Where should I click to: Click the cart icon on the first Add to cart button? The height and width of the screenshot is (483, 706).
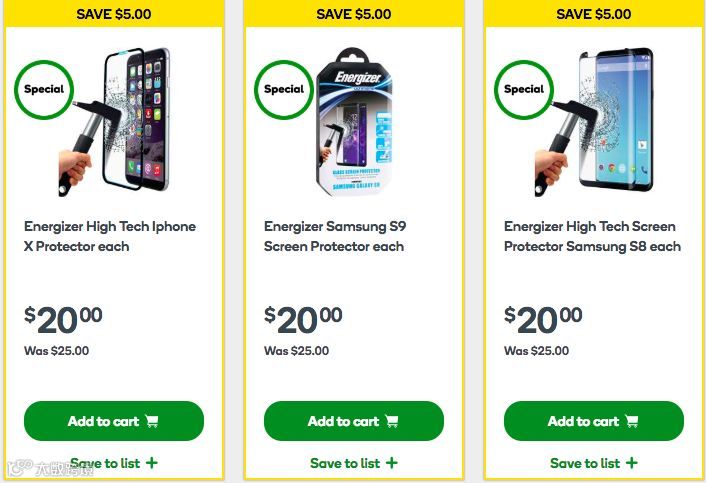tap(152, 421)
